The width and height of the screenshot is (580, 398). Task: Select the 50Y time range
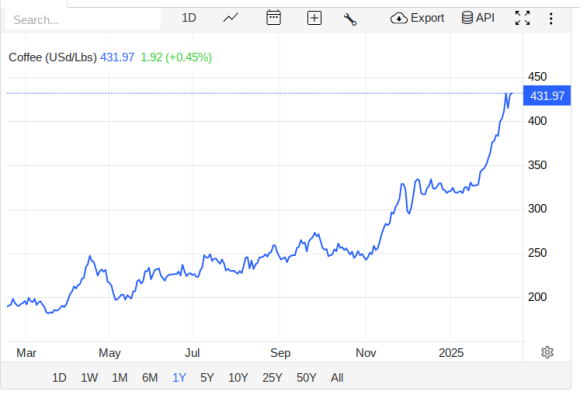[306, 378]
